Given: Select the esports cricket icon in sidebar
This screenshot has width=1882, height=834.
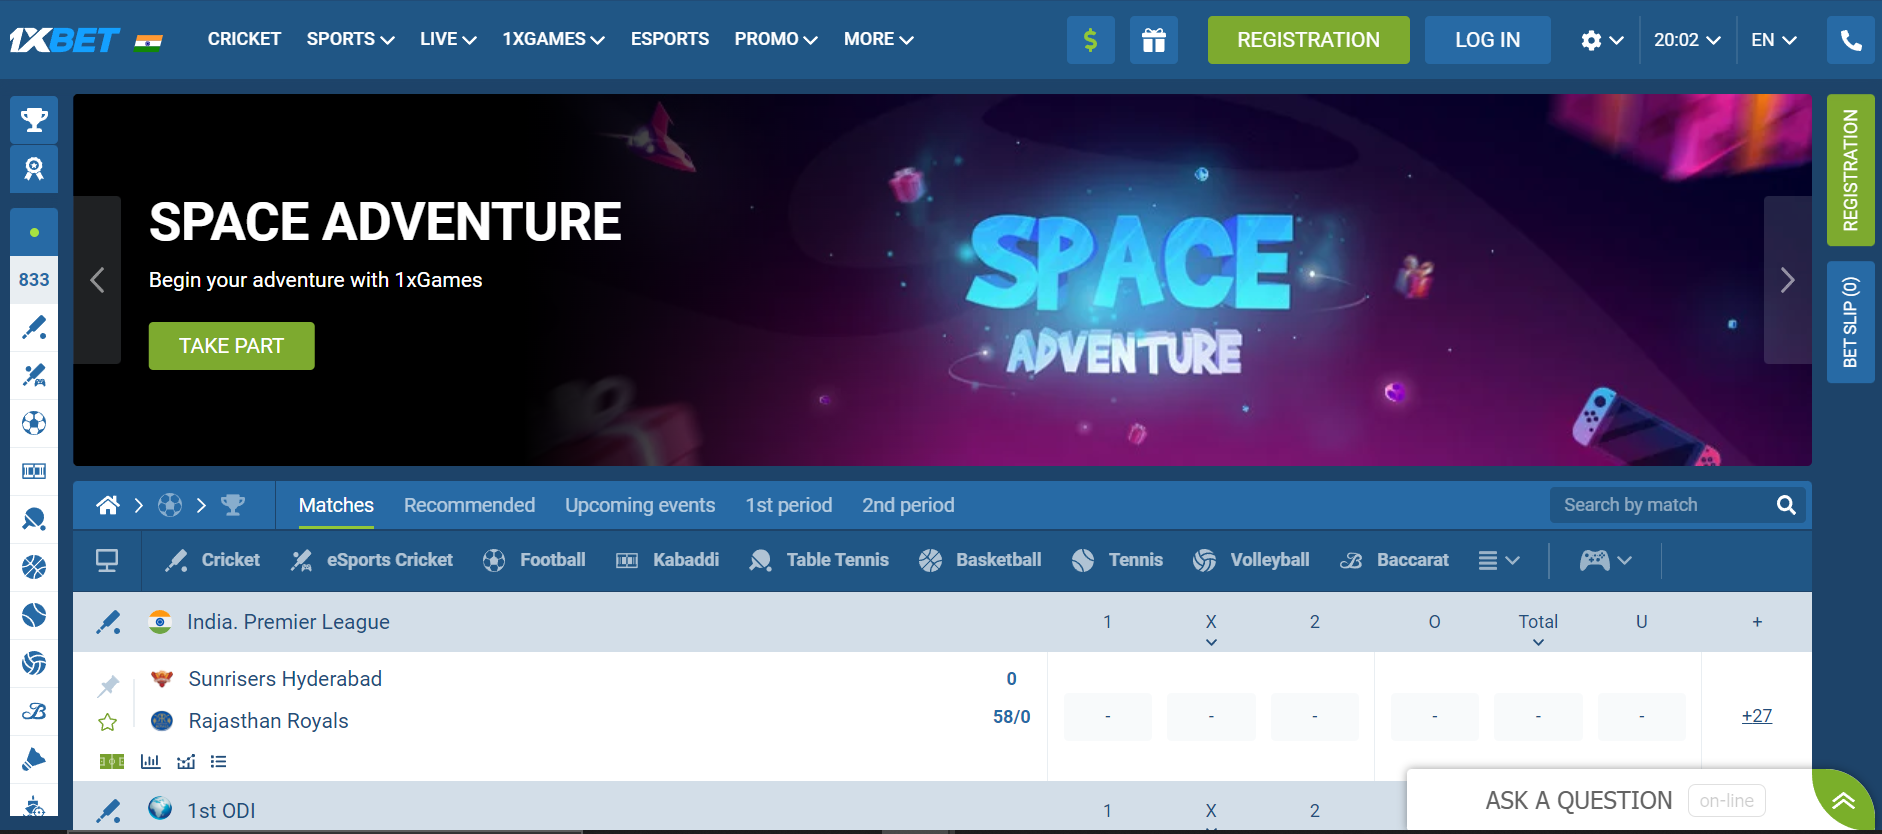Looking at the screenshot, I should click(x=34, y=375).
